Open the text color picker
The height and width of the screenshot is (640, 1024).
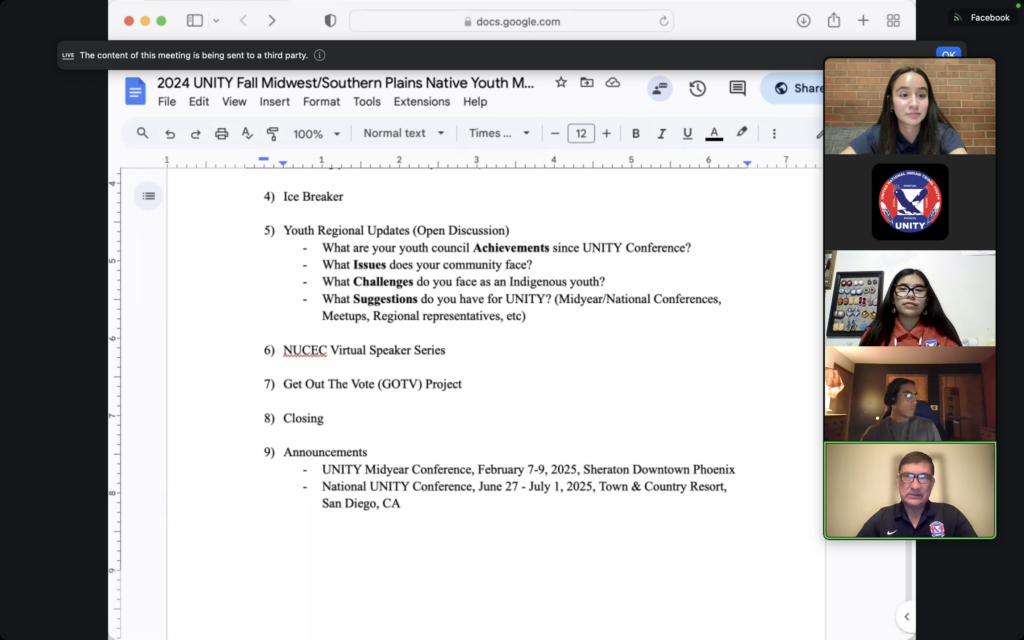click(714, 133)
